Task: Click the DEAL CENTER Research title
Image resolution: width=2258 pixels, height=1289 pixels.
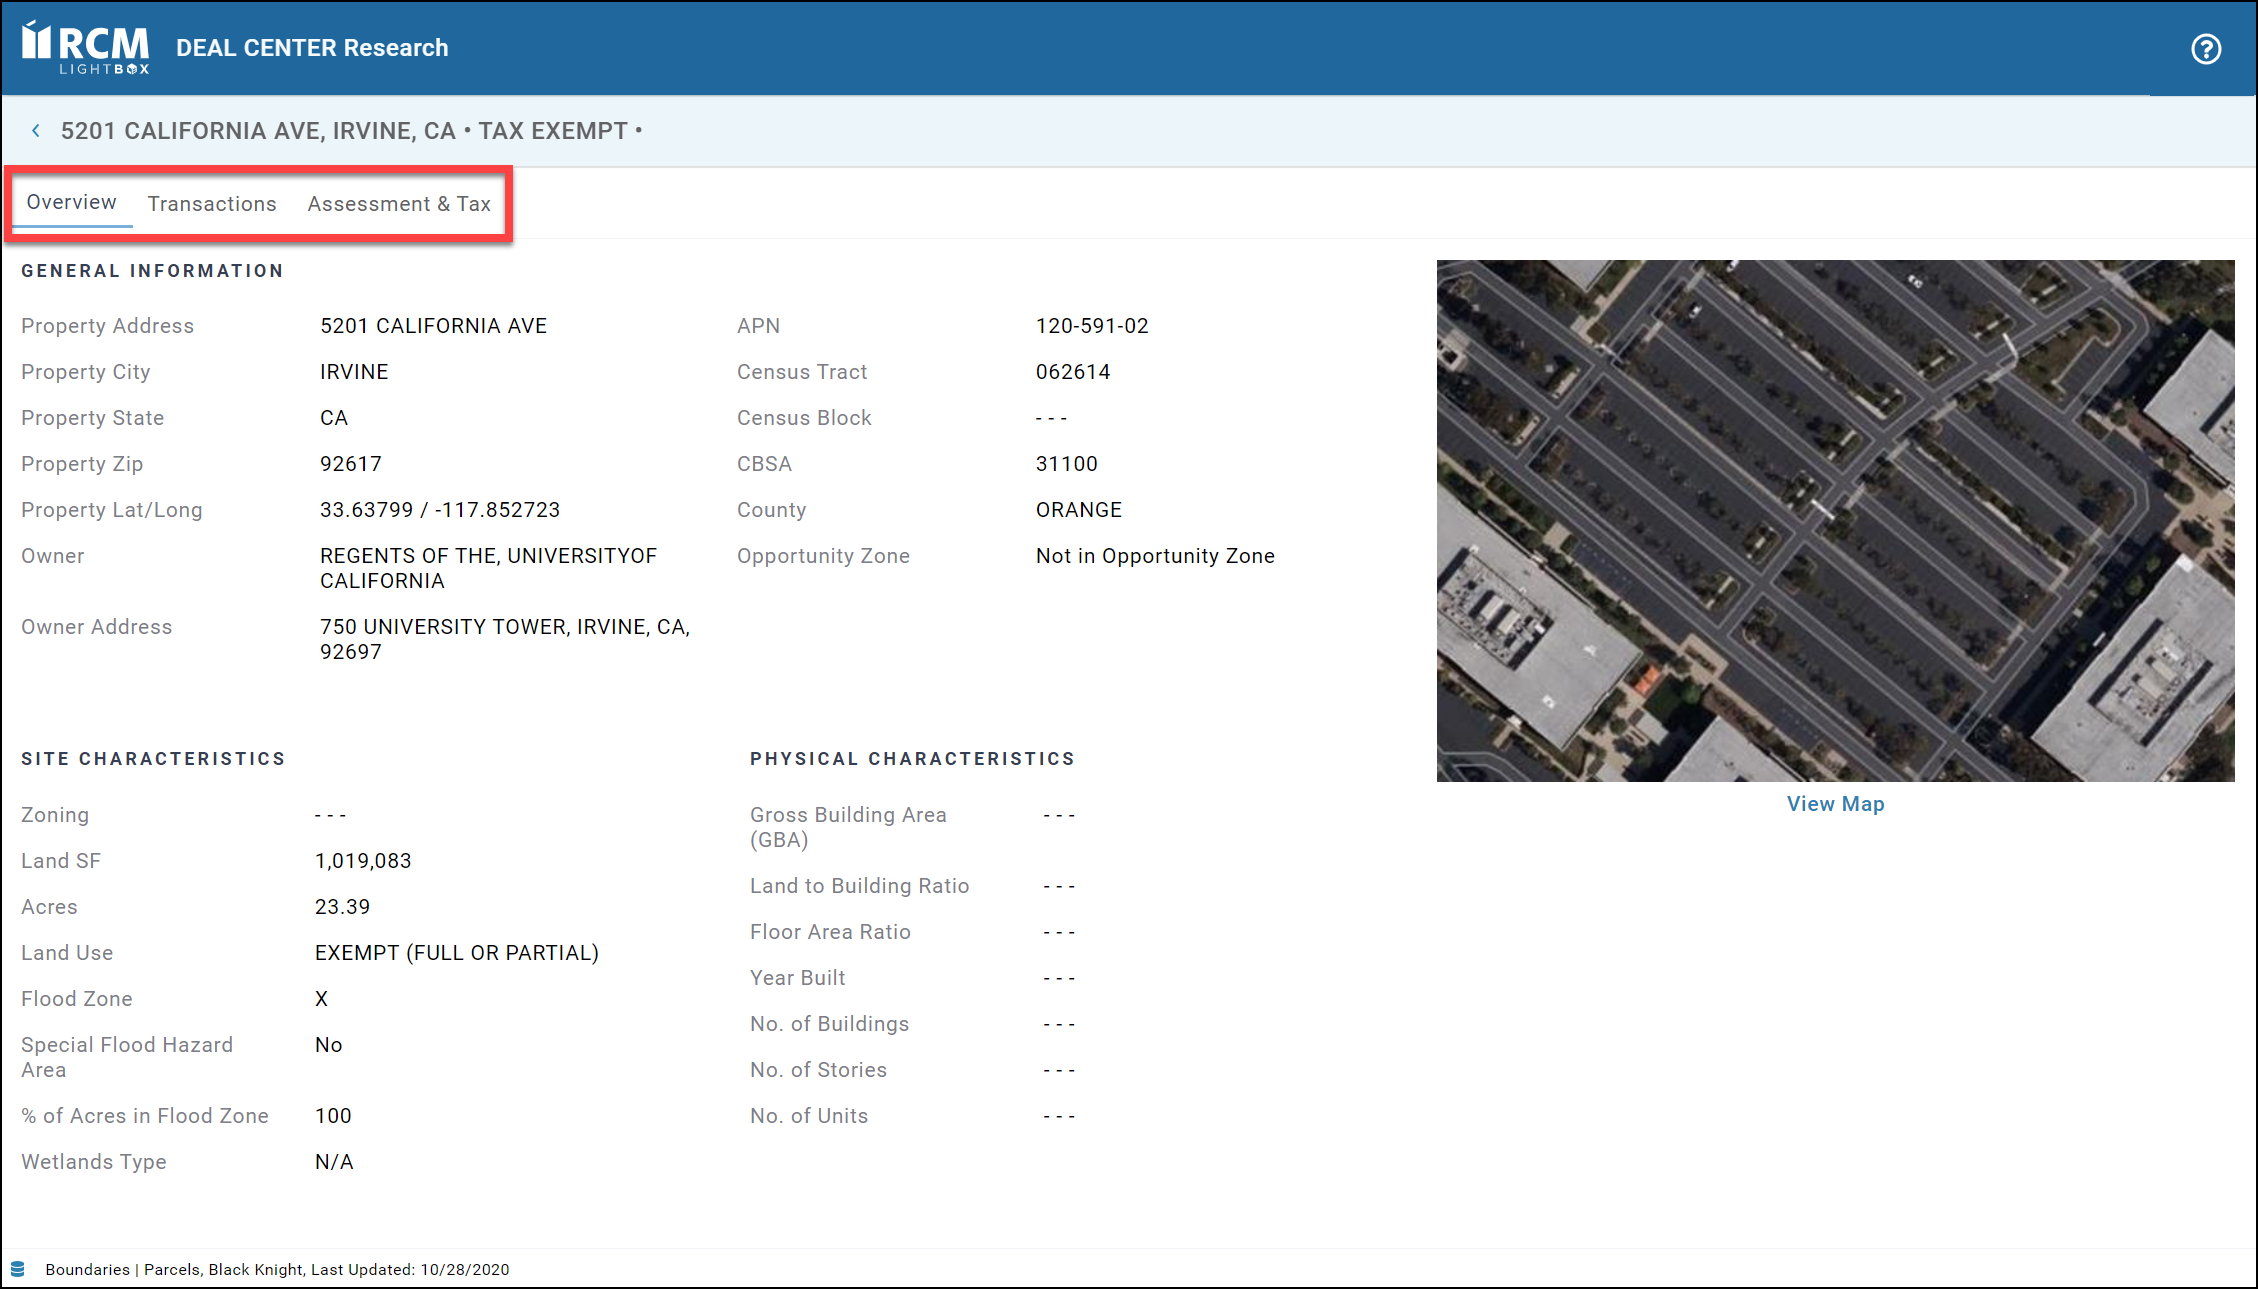Action: point(312,48)
